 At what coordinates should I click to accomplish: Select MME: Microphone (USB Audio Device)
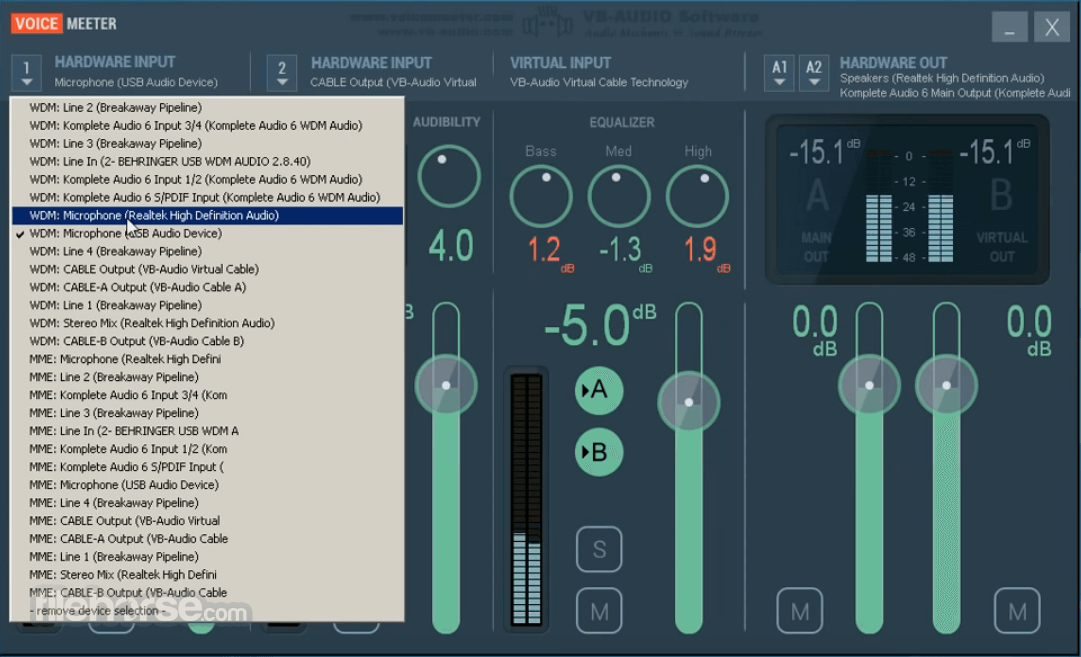[x=208, y=485]
